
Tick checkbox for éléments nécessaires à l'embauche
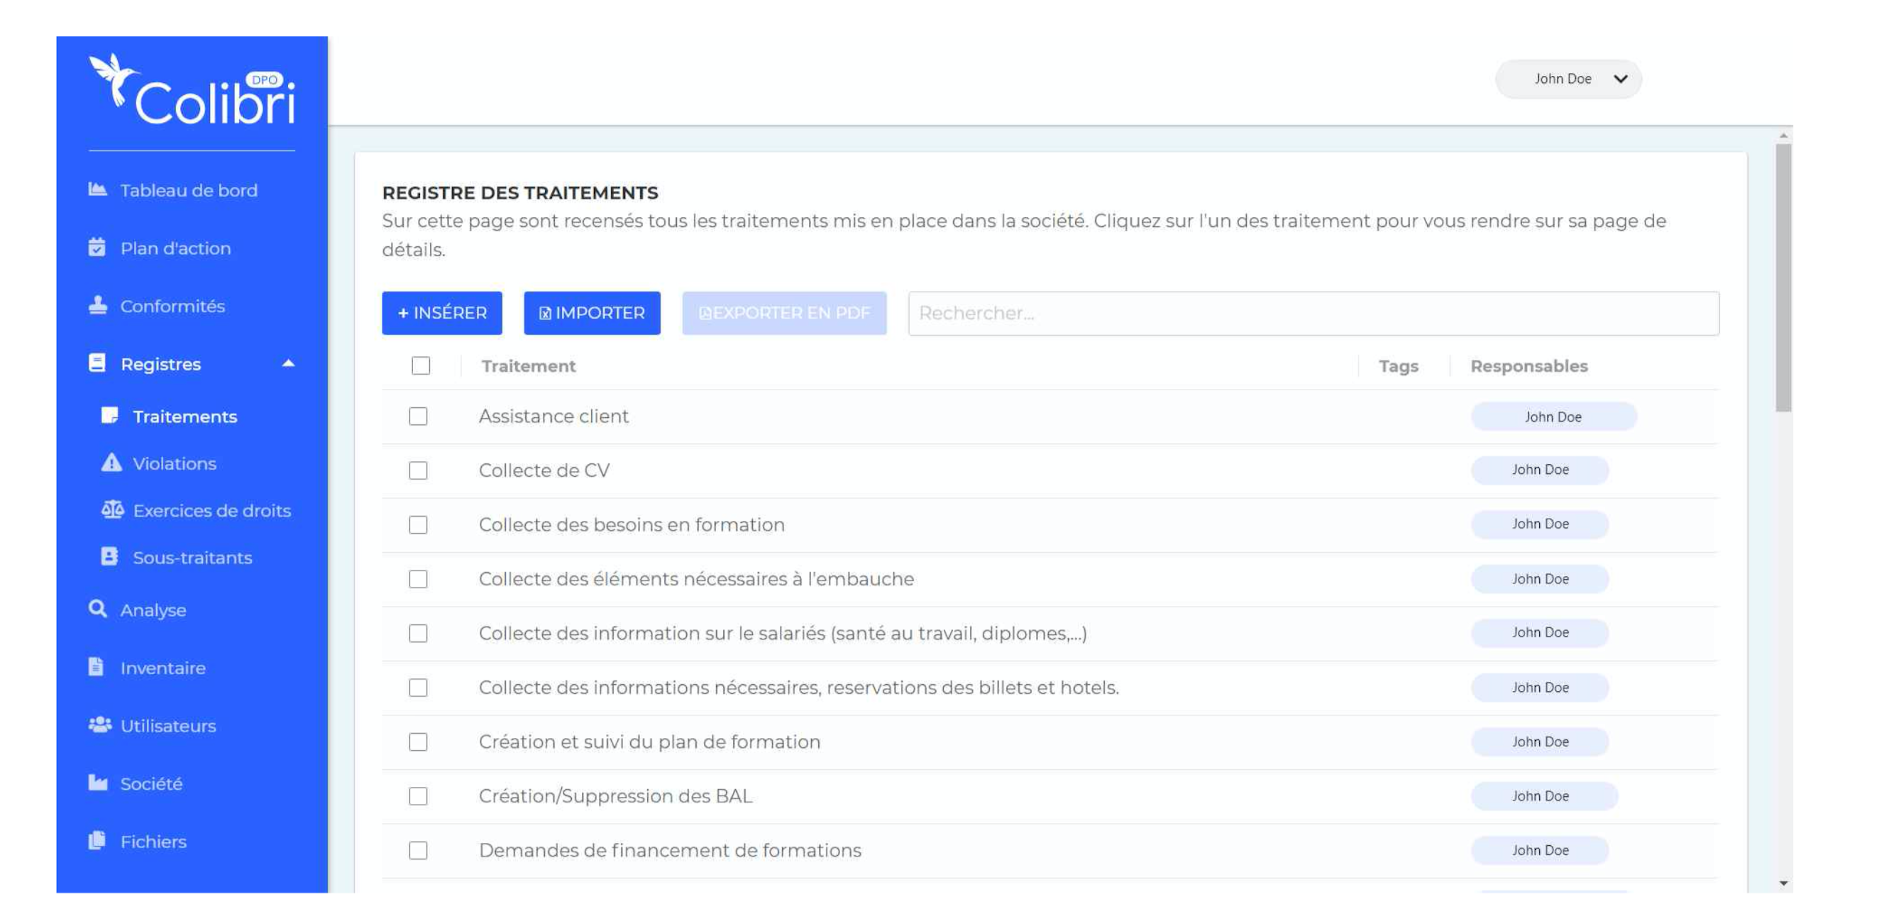click(x=418, y=579)
